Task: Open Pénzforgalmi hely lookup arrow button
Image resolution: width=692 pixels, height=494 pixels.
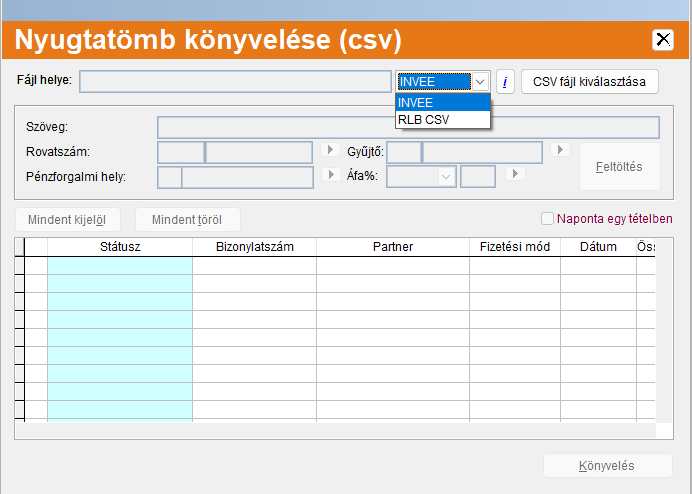Action: coord(331,175)
